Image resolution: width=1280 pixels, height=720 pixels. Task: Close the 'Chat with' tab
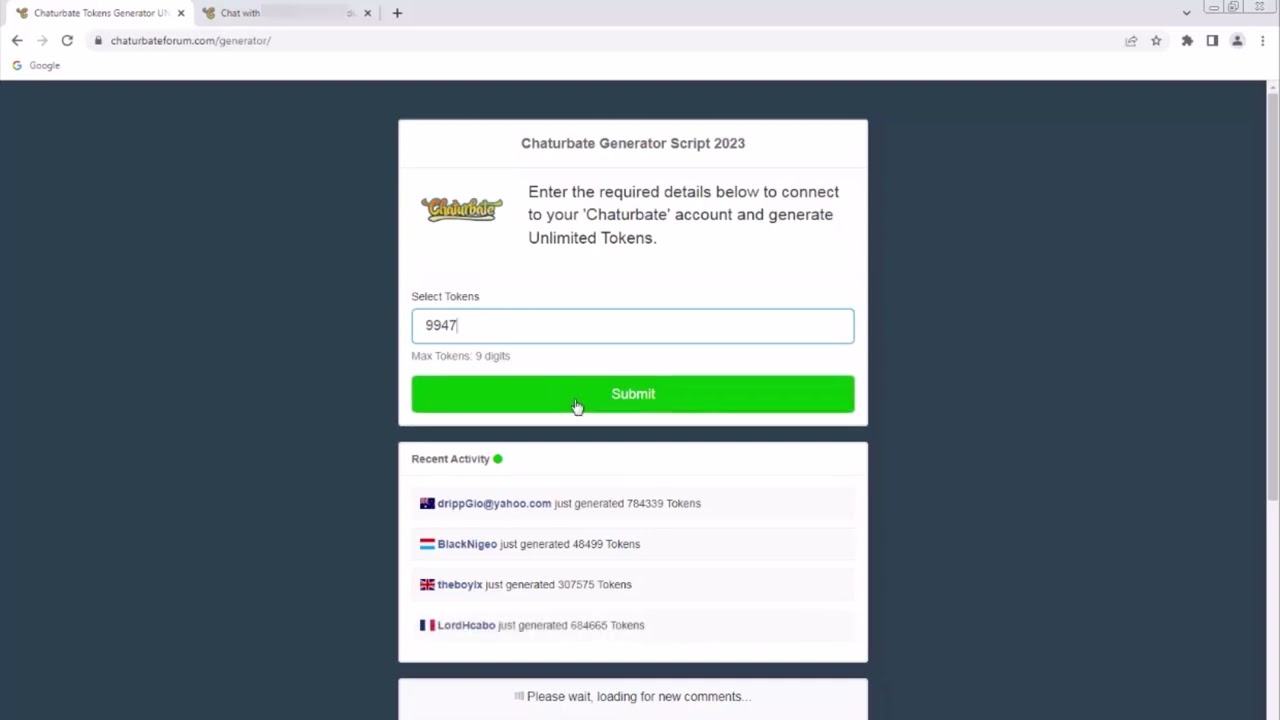coord(367,13)
